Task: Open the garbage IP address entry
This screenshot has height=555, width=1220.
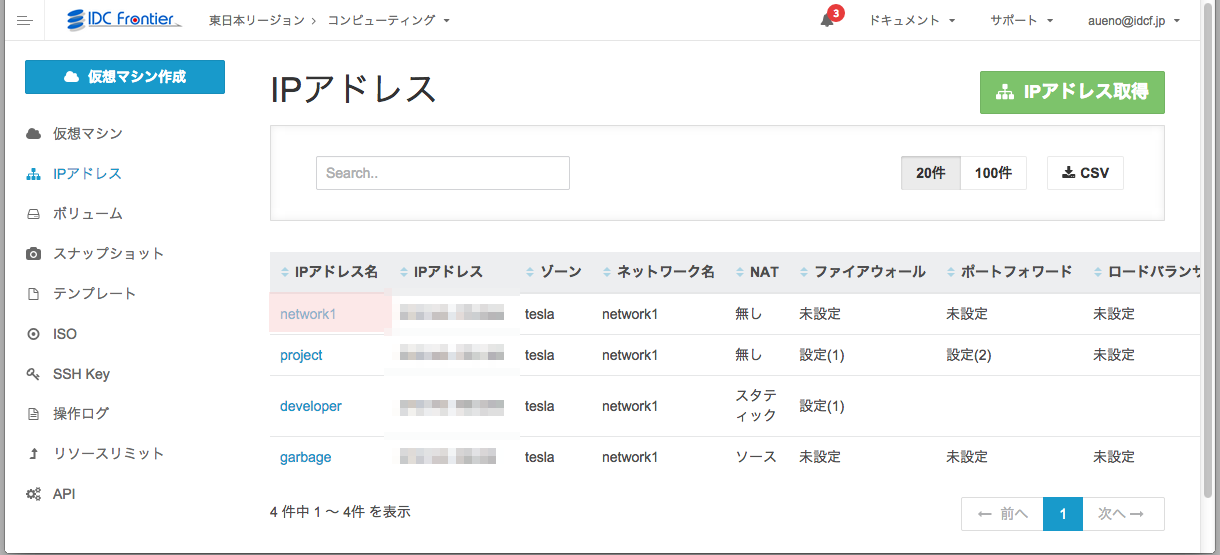Action: [x=306, y=457]
